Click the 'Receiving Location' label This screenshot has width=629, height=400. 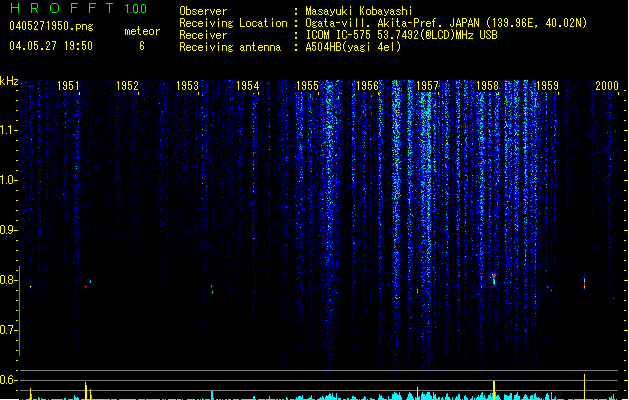click(233, 23)
